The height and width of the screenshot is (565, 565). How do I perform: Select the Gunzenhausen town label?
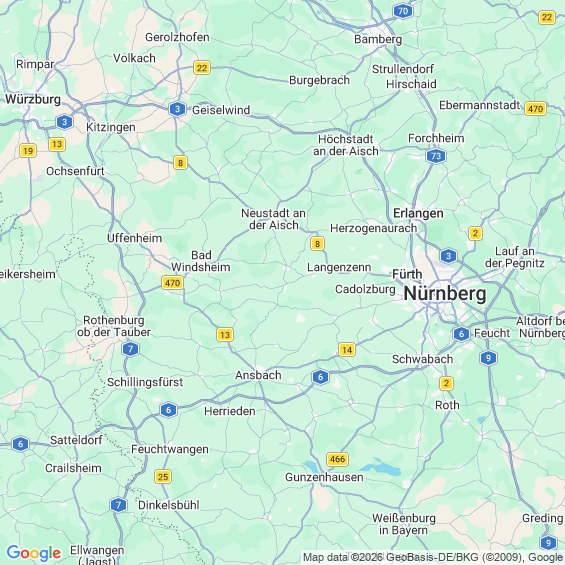[x=324, y=477]
